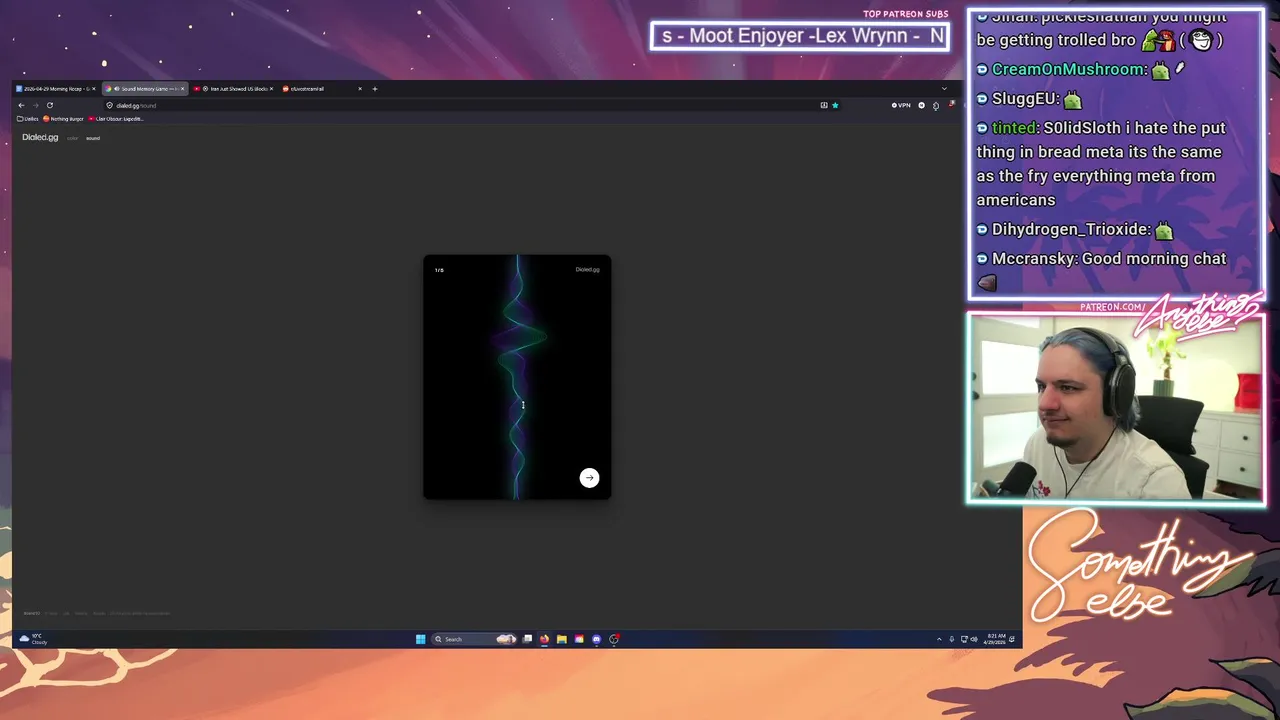Viewport: 1280px width, 720px height.
Task: Open Firefox from the taskbar
Action: [x=544, y=639]
